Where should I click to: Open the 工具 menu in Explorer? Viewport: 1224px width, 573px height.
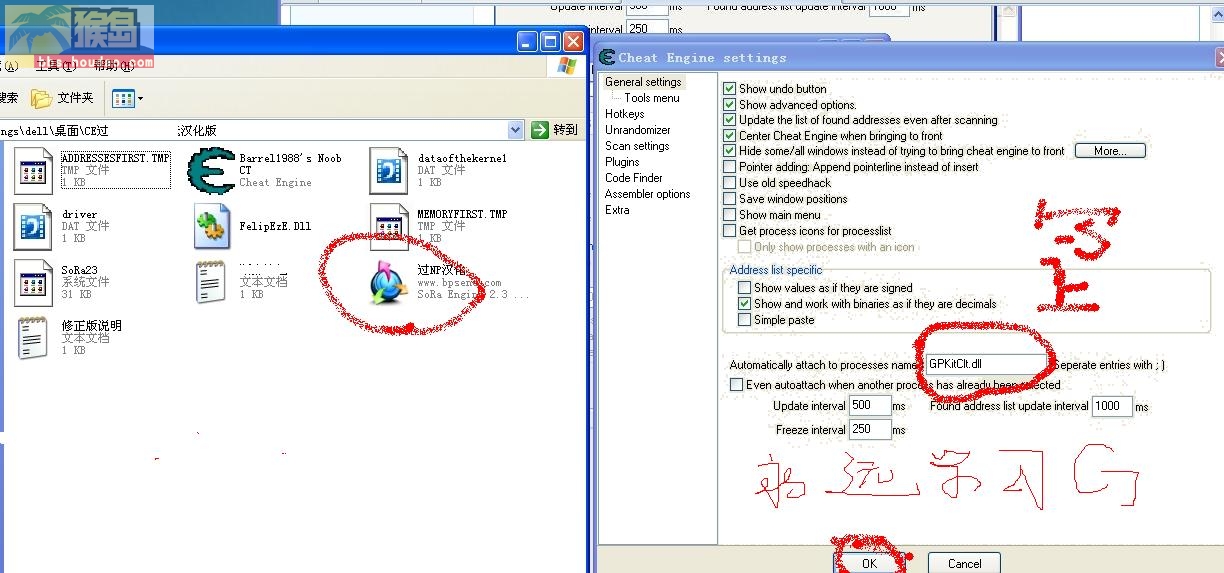[55, 66]
